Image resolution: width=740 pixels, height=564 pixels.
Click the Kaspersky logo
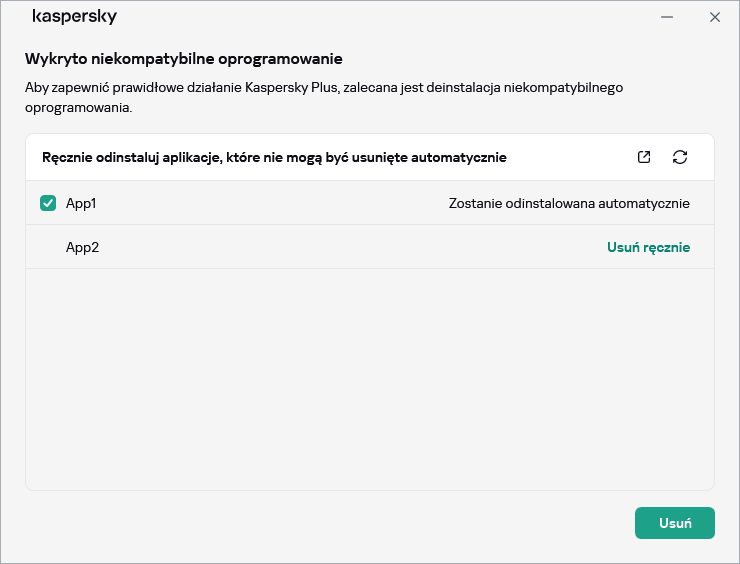[x=74, y=17]
